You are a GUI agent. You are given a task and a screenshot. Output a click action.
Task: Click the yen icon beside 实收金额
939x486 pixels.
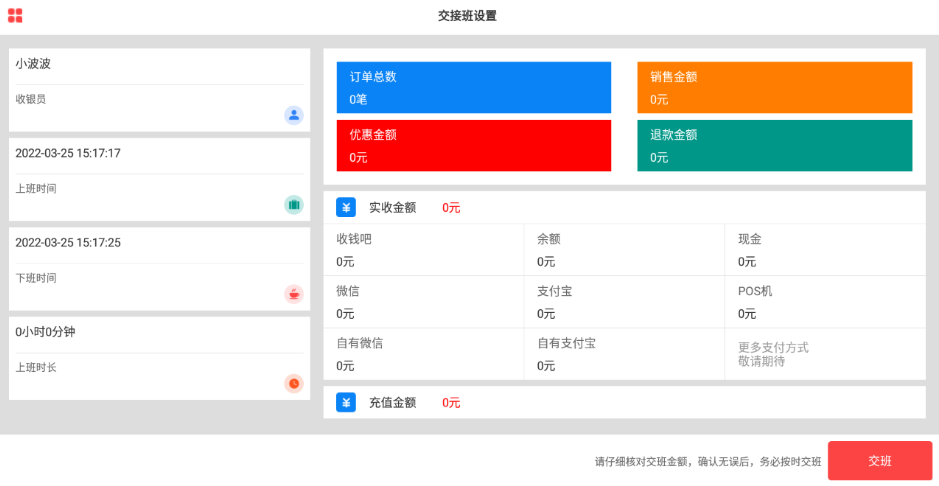click(346, 208)
